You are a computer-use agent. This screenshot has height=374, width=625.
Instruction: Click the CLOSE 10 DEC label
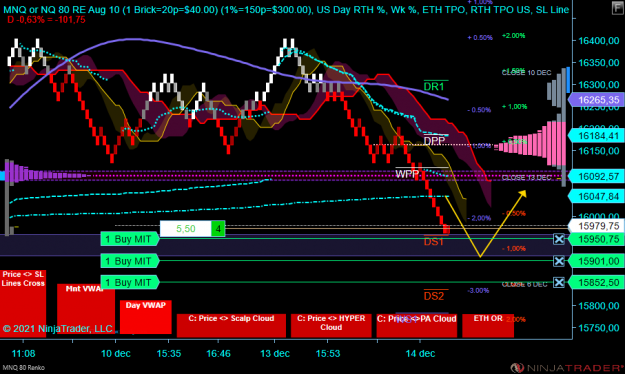[x=527, y=73]
